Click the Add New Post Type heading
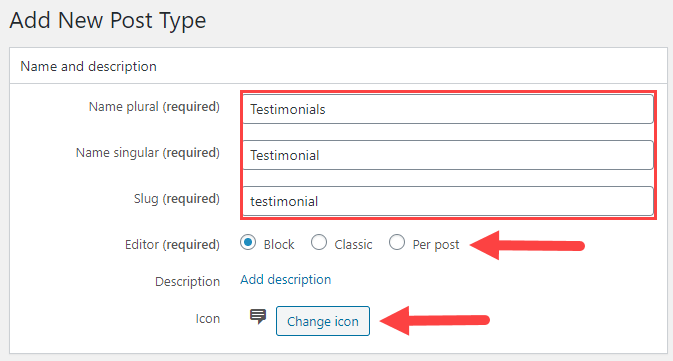673x361 pixels. (x=108, y=21)
